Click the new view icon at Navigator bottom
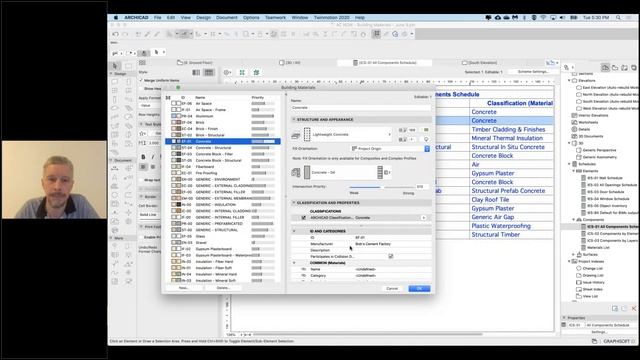This screenshot has height=360, width=640. 615,309
